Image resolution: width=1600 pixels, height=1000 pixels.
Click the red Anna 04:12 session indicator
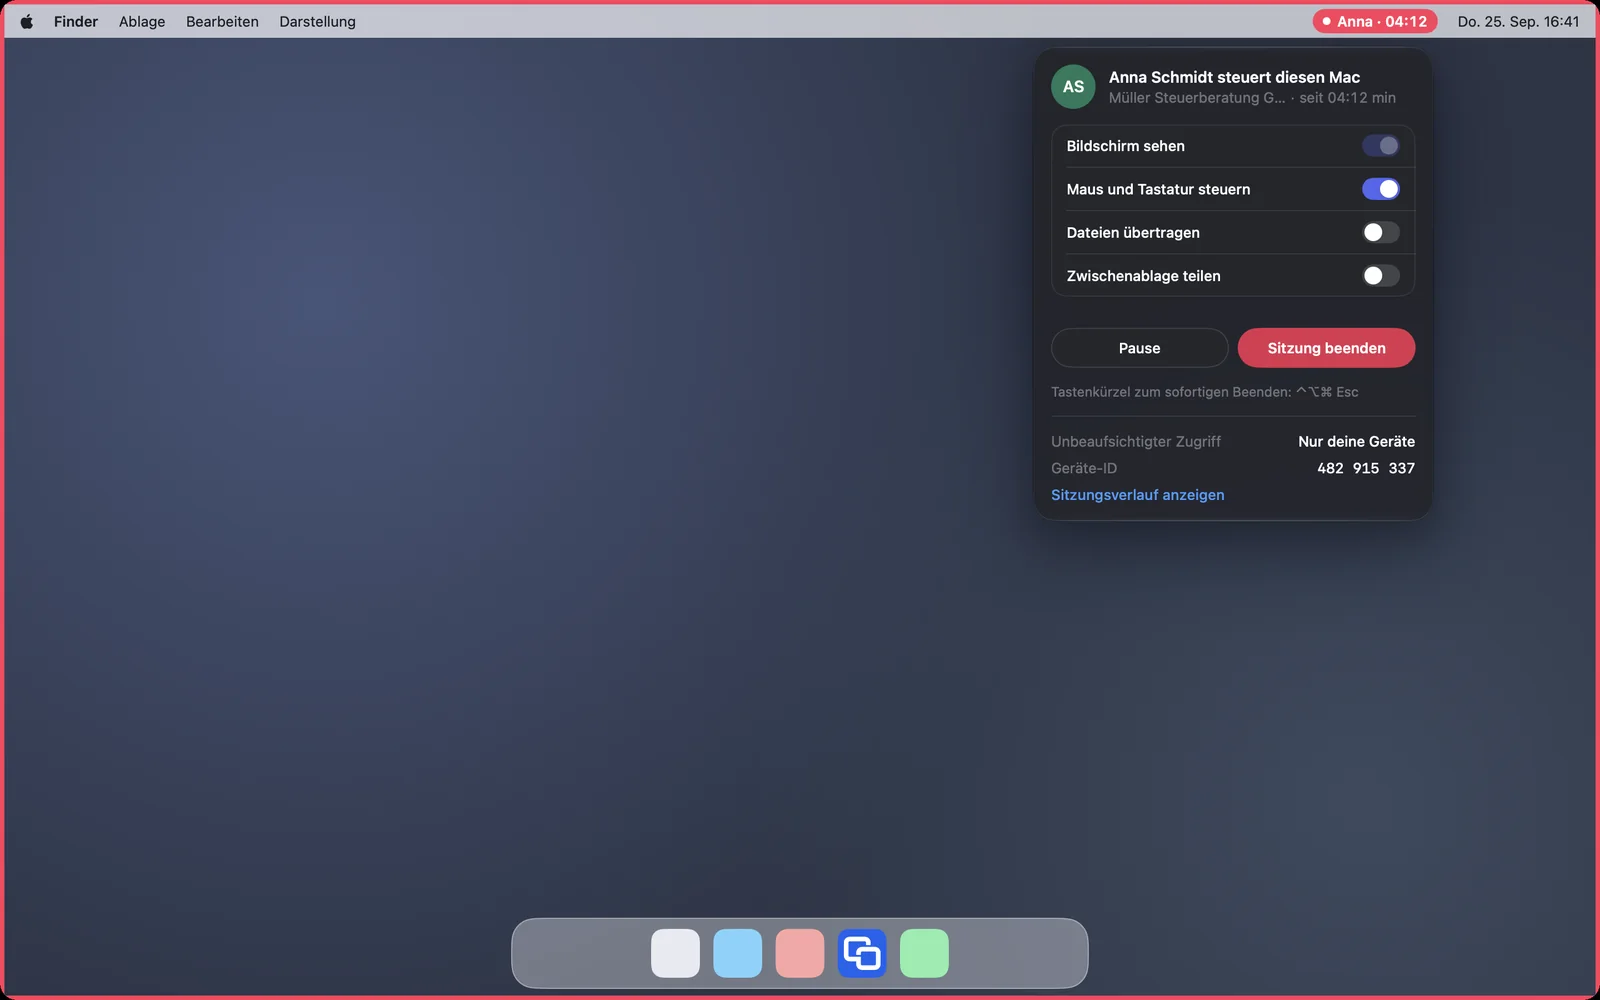[x=1375, y=21]
